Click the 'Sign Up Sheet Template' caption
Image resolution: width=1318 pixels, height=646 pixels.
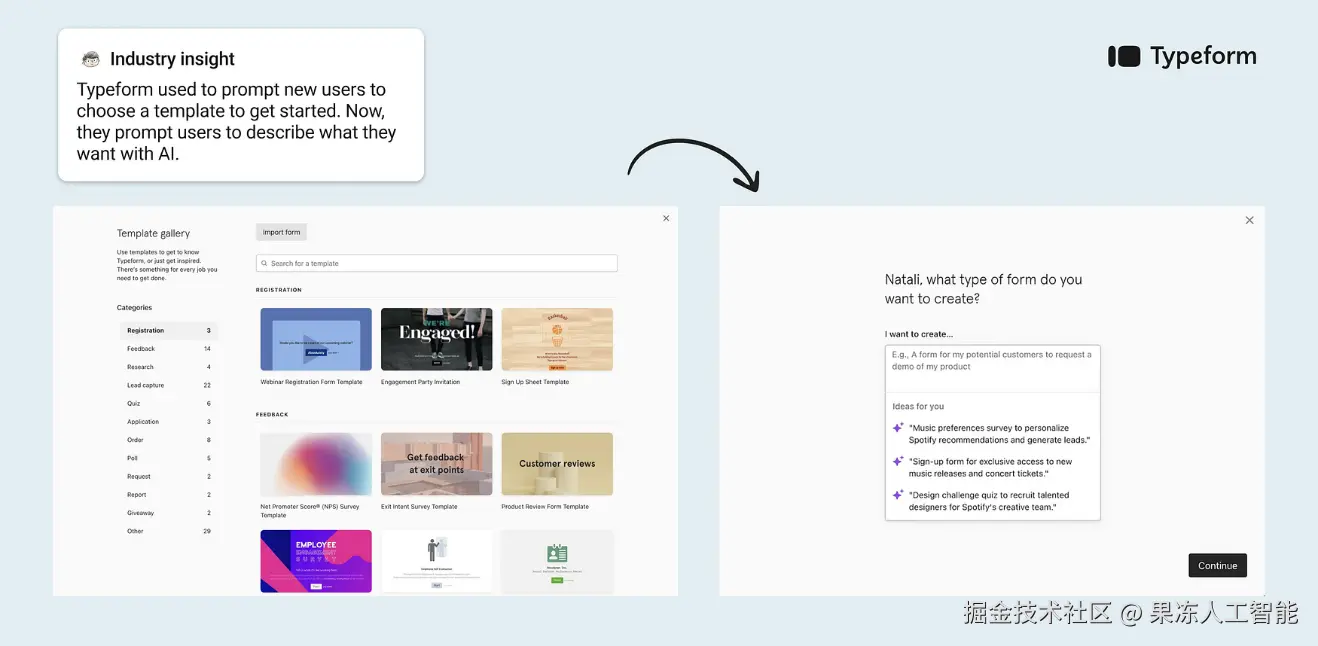pyautogui.click(x=535, y=382)
